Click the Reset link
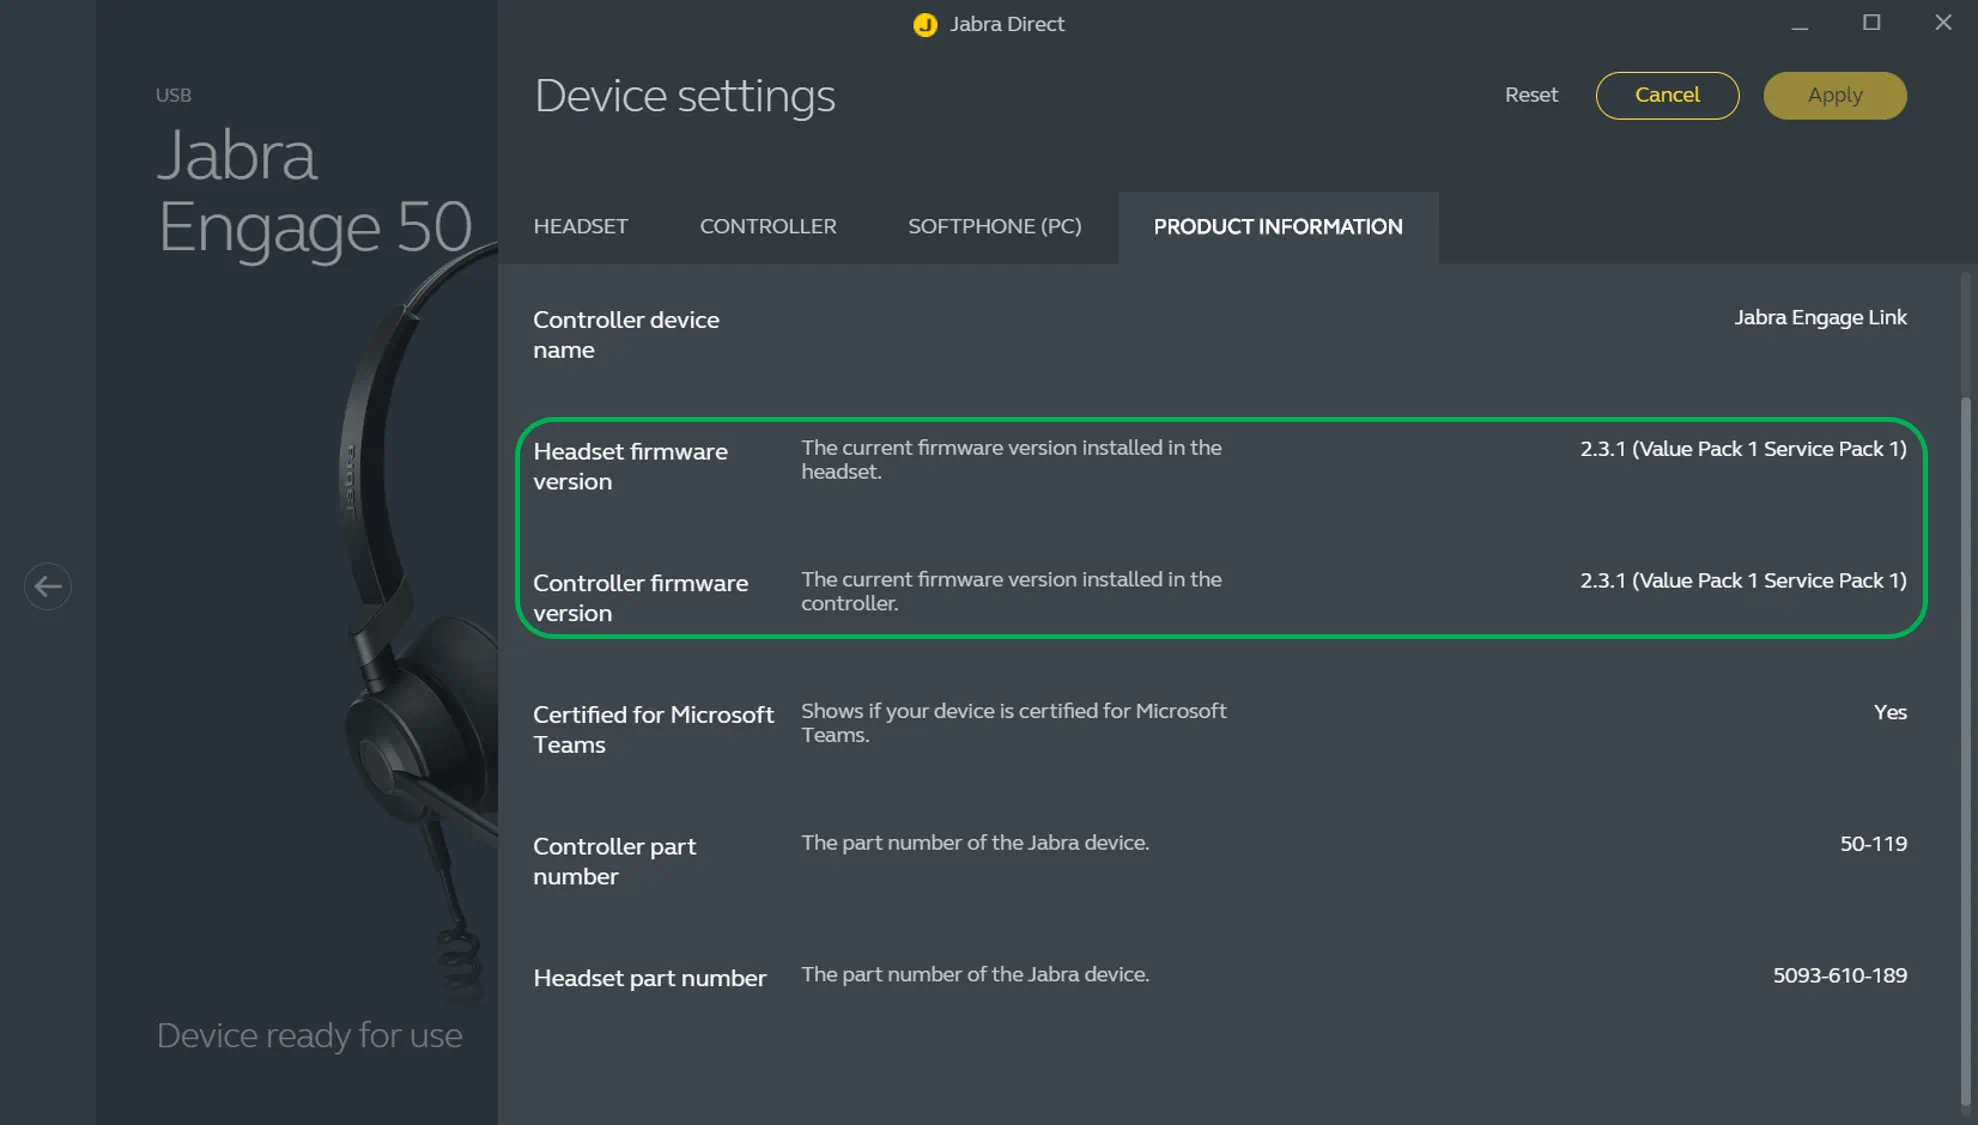The image size is (1978, 1125). click(x=1531, y=95)
